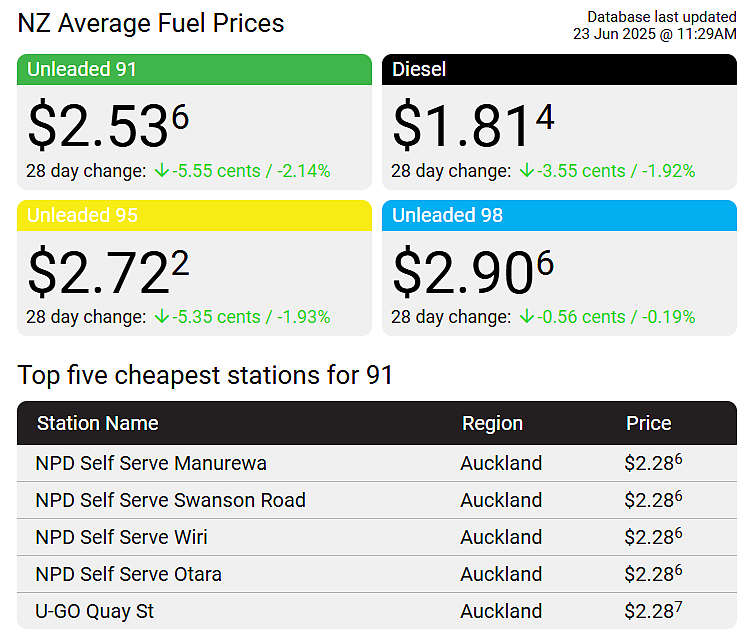
Task: Select the $1.81 Diesel average price
Action: click(473, 125)
